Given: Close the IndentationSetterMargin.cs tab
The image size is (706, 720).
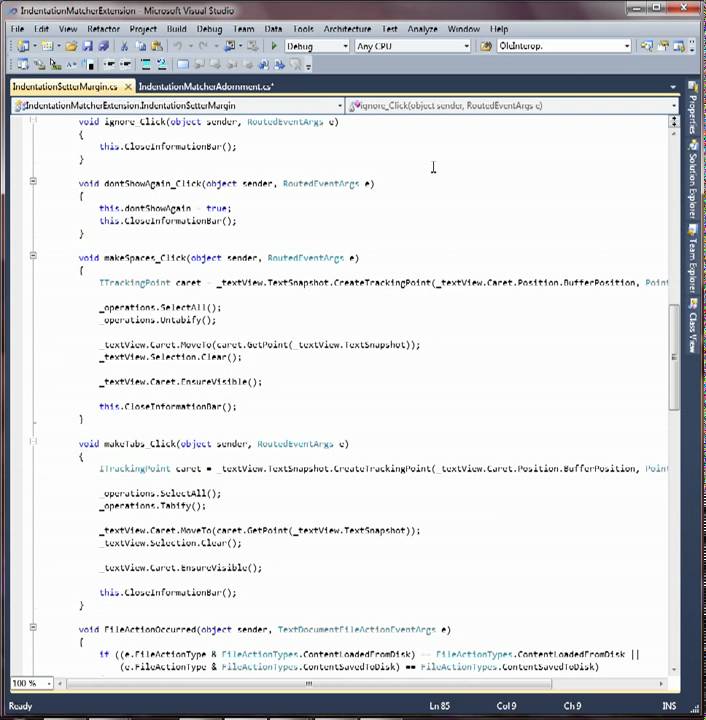Looking at the screenshot, I should 129,86.
